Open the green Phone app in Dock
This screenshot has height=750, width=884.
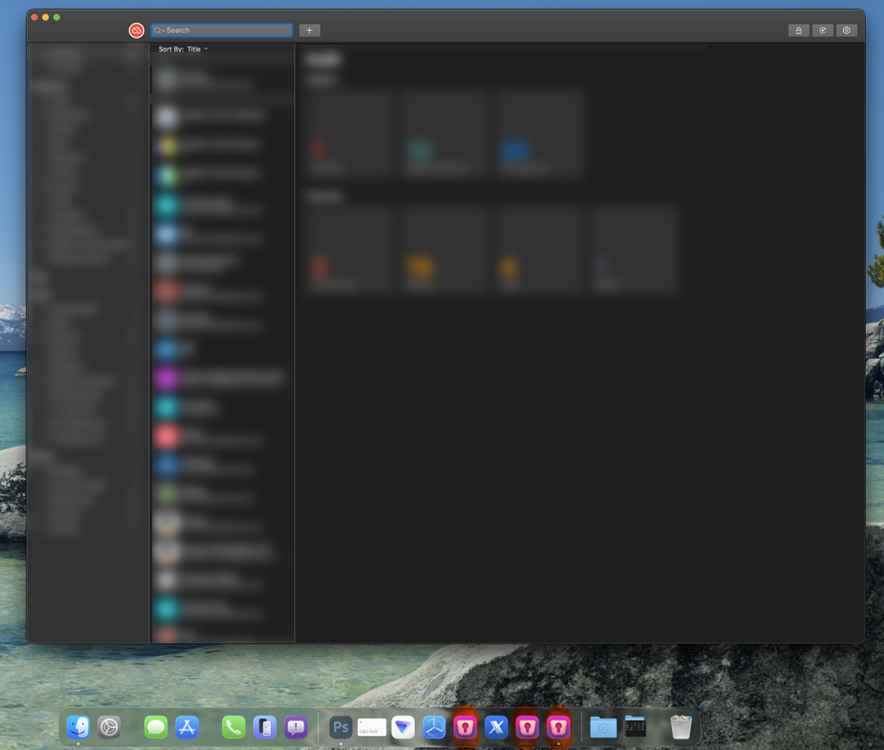233,727
